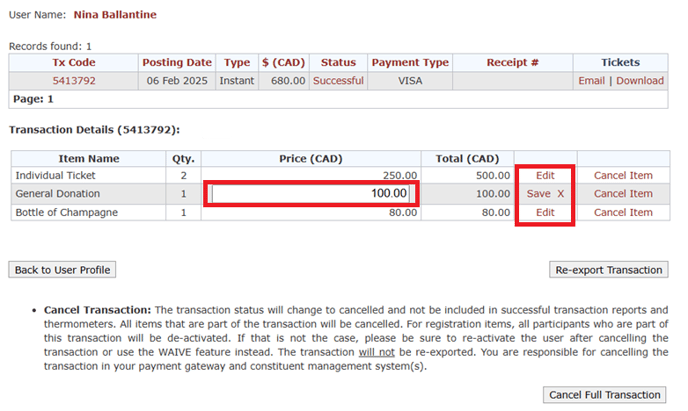Sort by the Payment Type column header

[x=410, y=62]
